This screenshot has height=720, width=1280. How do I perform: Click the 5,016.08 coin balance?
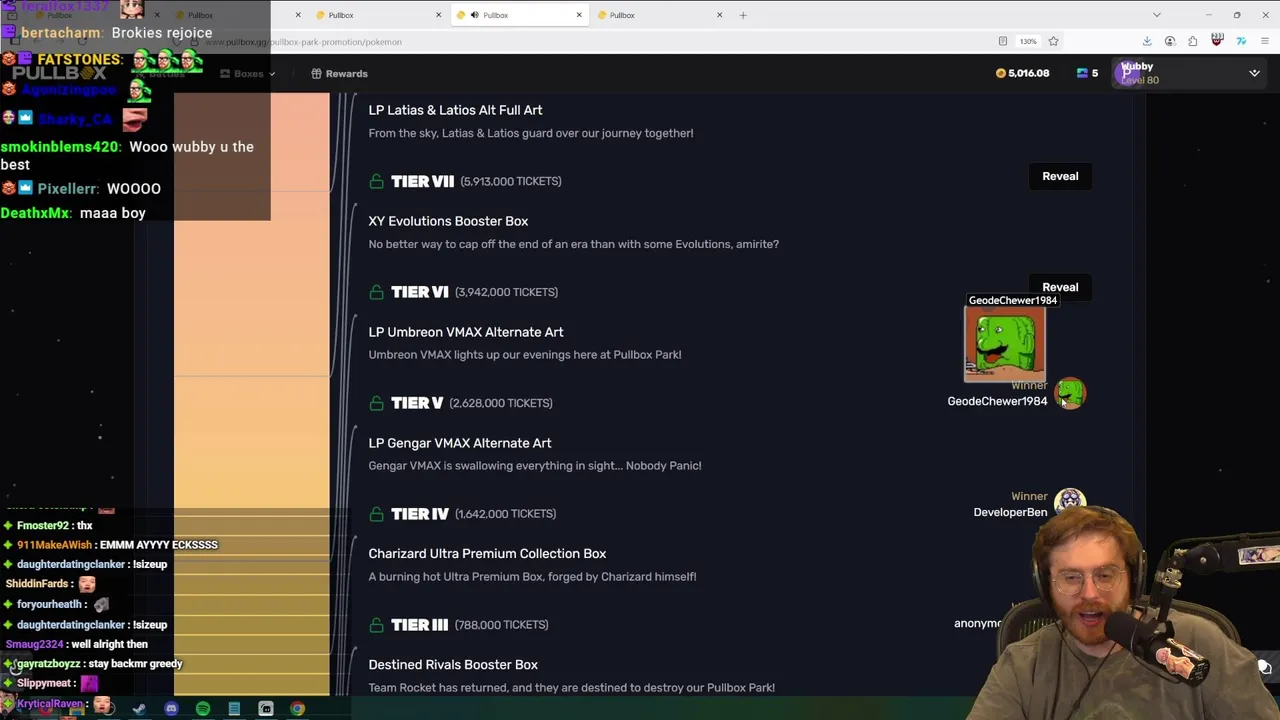pyautogui.click(x=1028, y=73)
